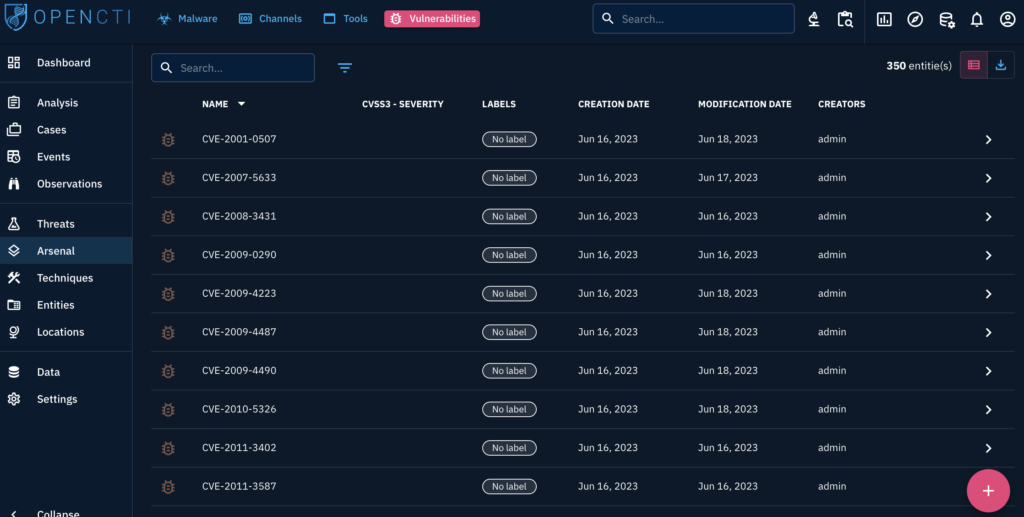Click the filter list icon beside search
The width and height of the screenshot is (1024, 517).
pyautogui.click(x=344, y=68)
